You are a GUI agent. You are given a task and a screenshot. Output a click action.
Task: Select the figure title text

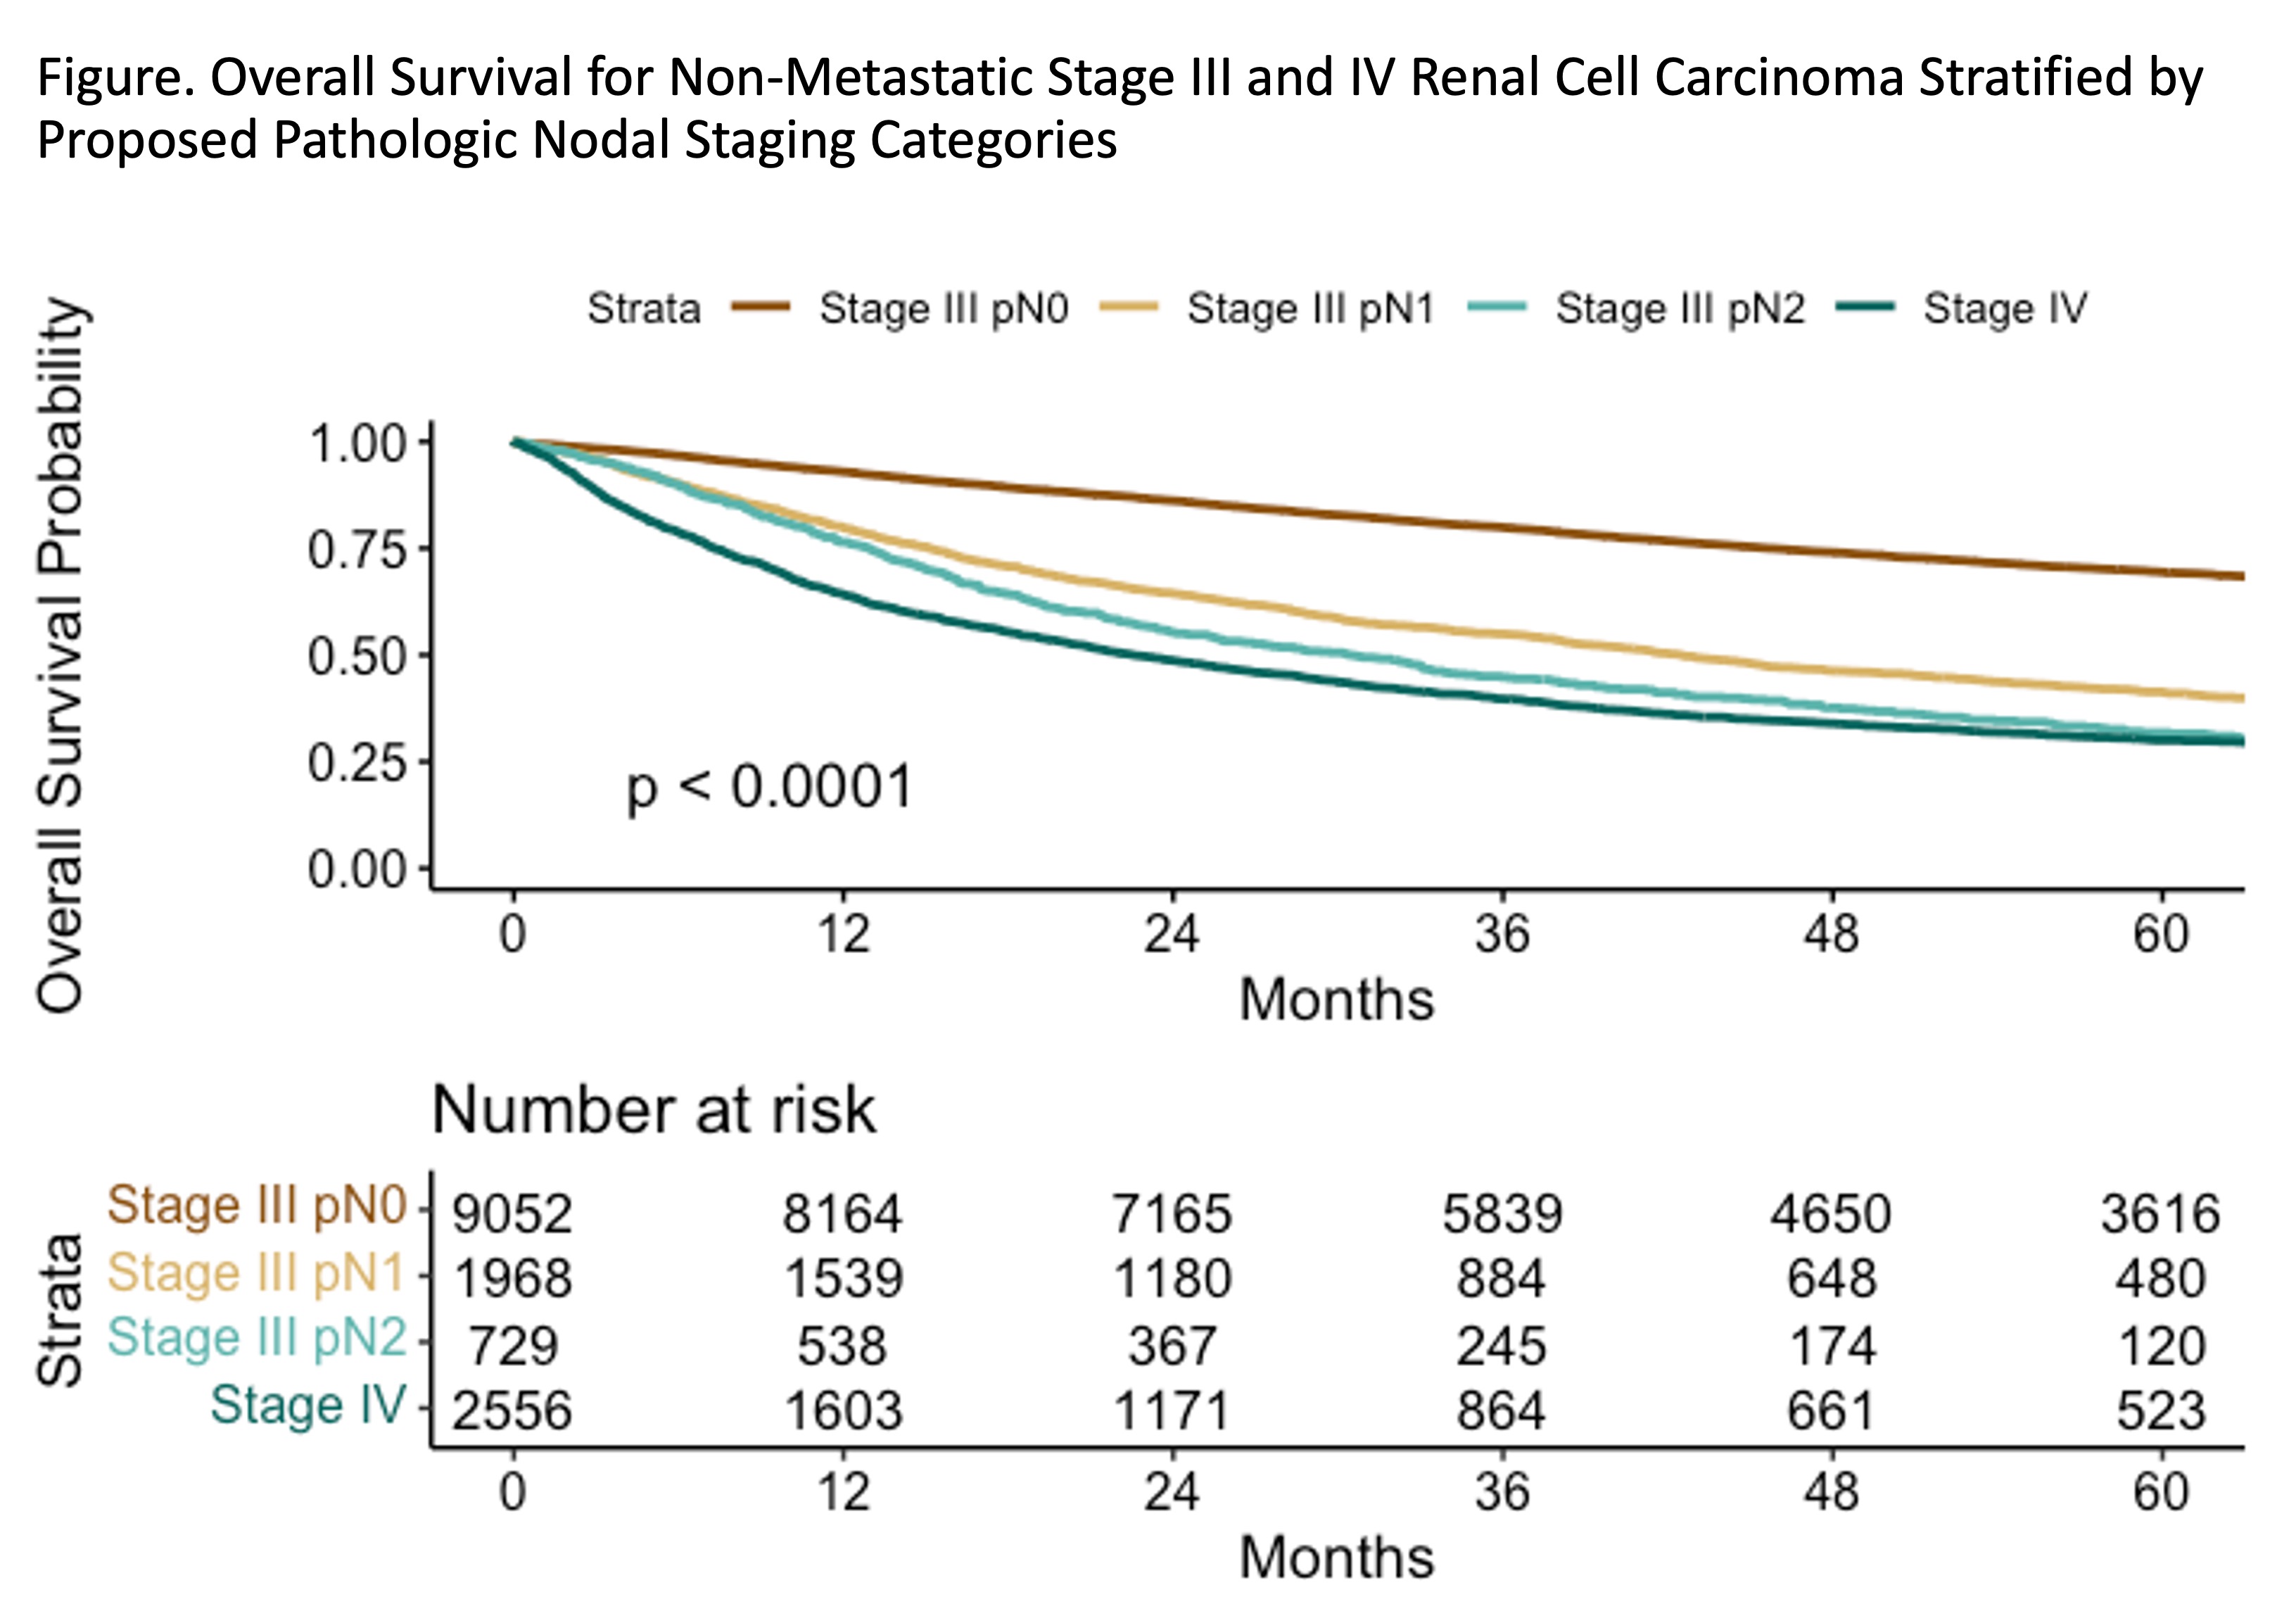(x=1120, y=108)
